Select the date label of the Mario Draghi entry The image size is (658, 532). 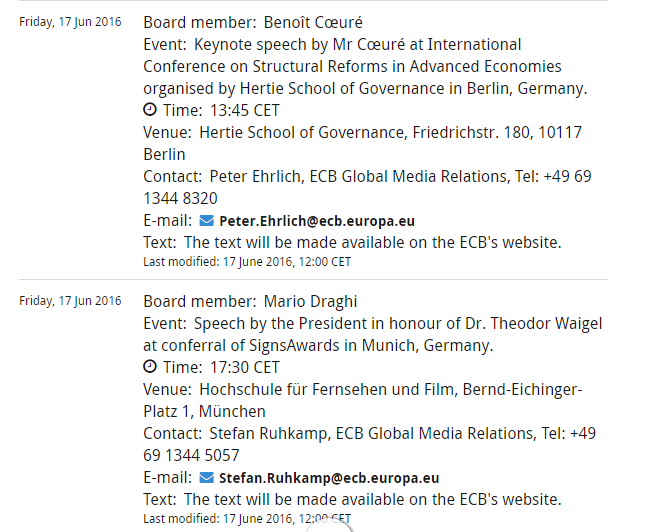click(70, 301)
